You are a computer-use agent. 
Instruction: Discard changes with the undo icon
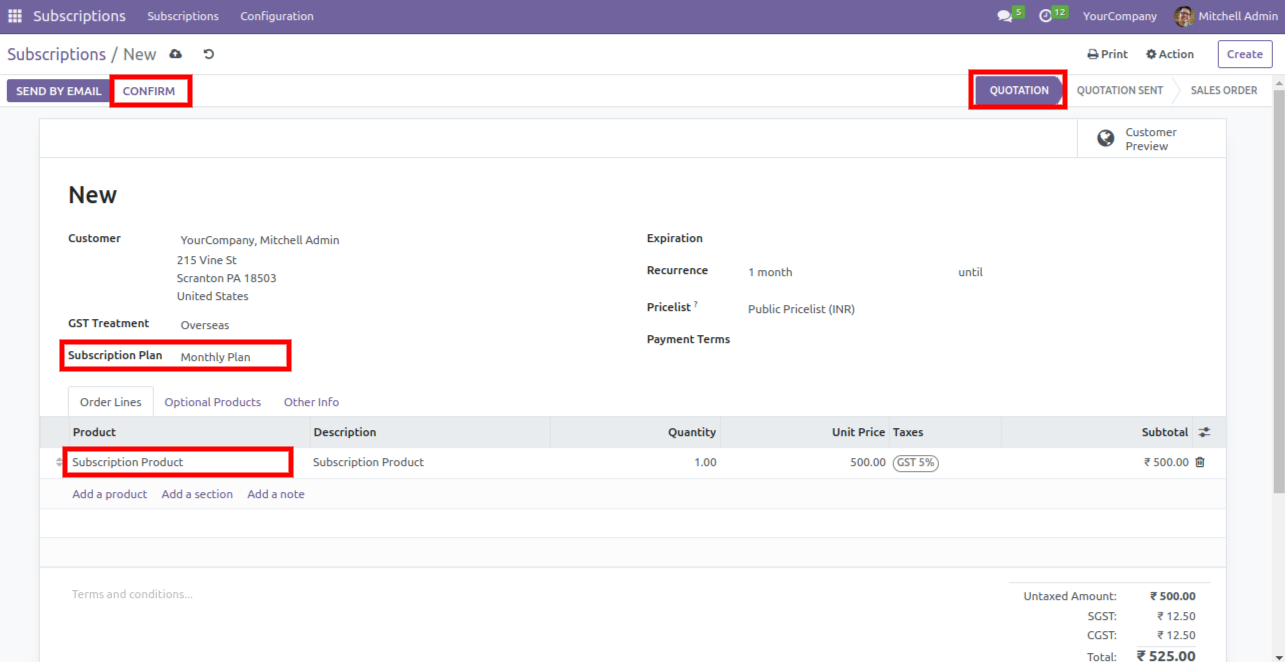pyautogui.click(x=208, y=54)
